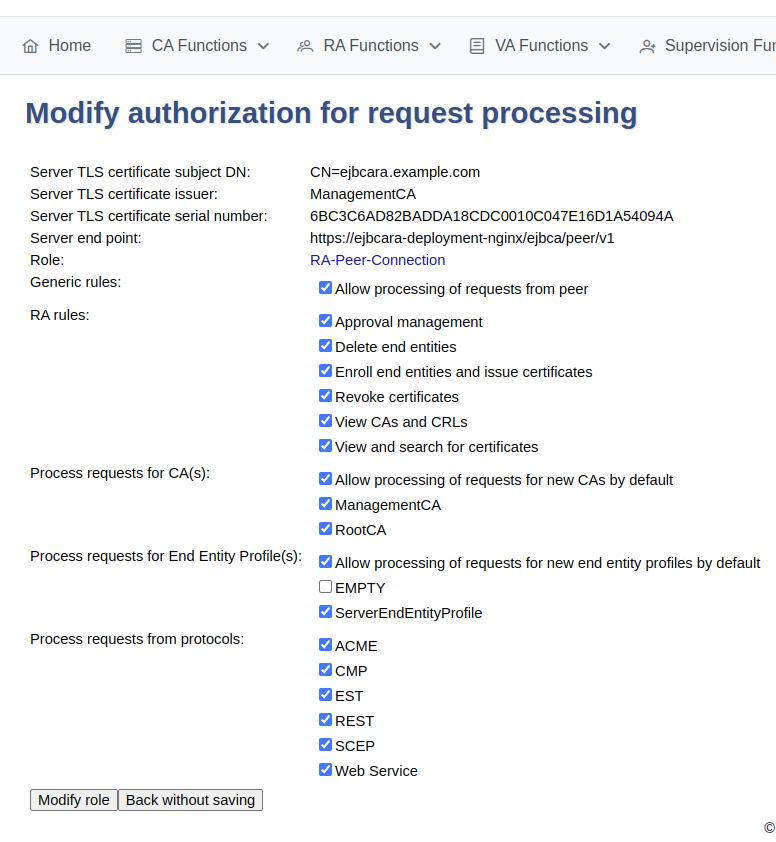Viewport: 776px width, 842px height.
Task: Click the Modify role button
Action: (x=74, y=800)
